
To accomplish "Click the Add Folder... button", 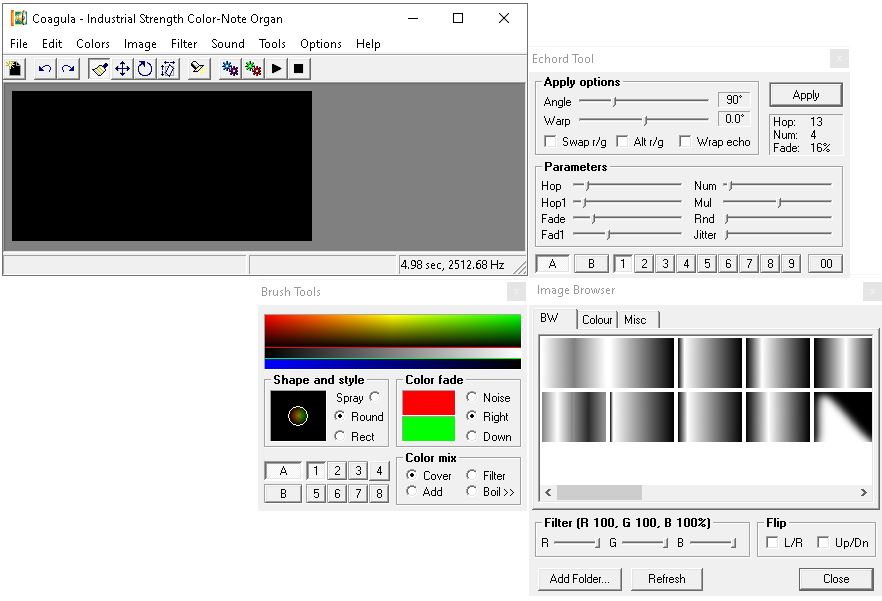I will (x=580, y=578).
